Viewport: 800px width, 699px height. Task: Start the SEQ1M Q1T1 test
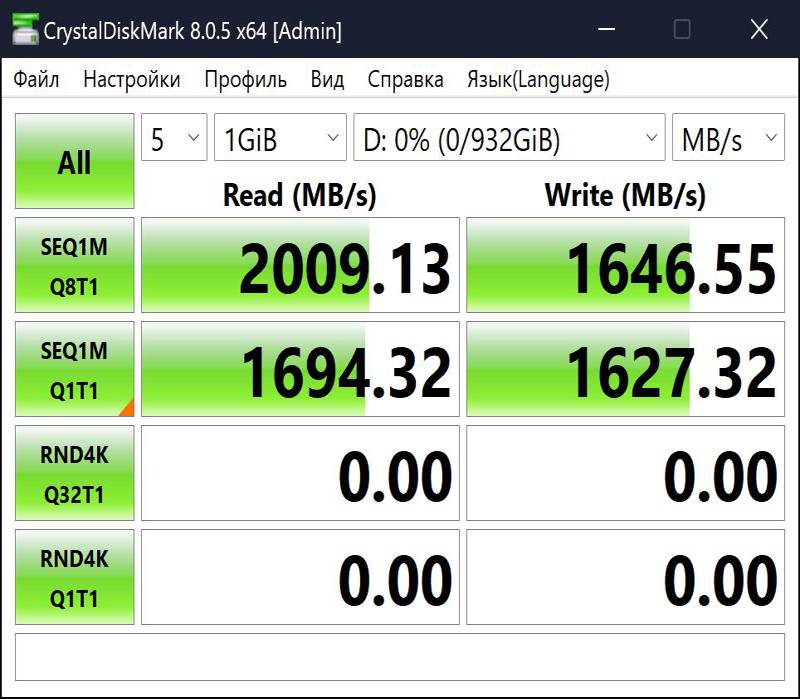(74, 369)
